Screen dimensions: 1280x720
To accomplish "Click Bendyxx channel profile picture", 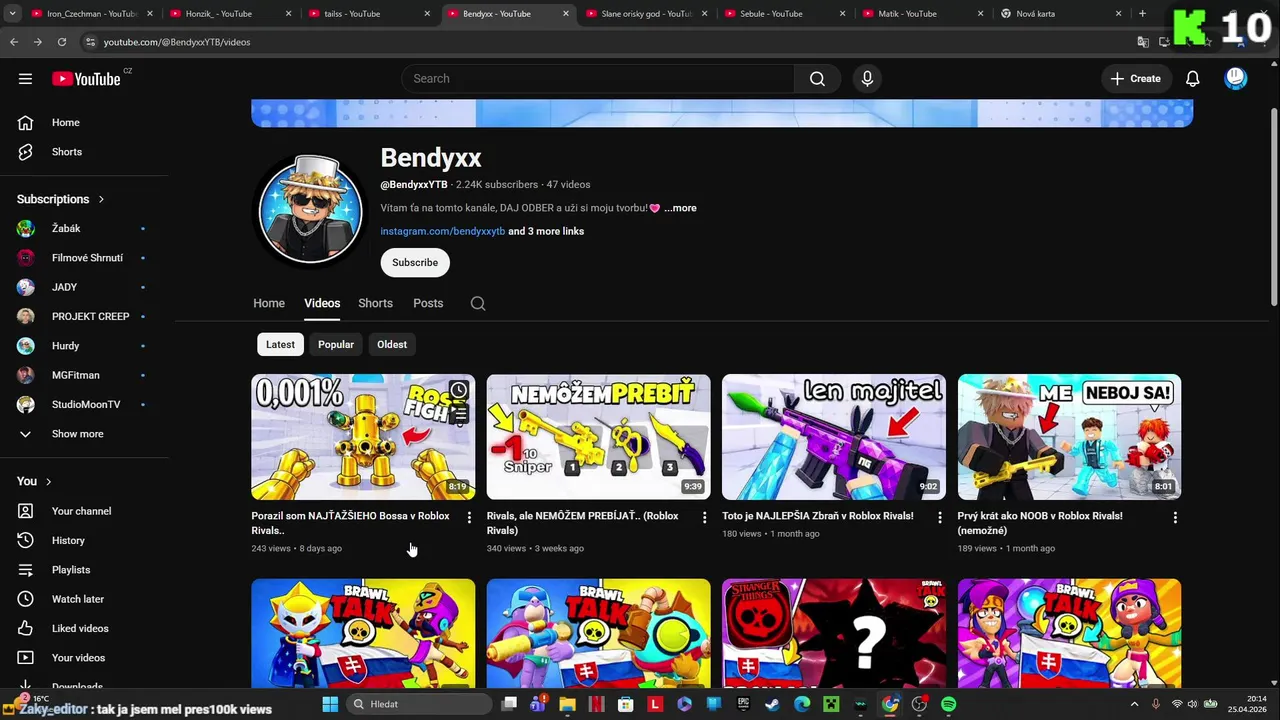I will click(x=311, y=211).
